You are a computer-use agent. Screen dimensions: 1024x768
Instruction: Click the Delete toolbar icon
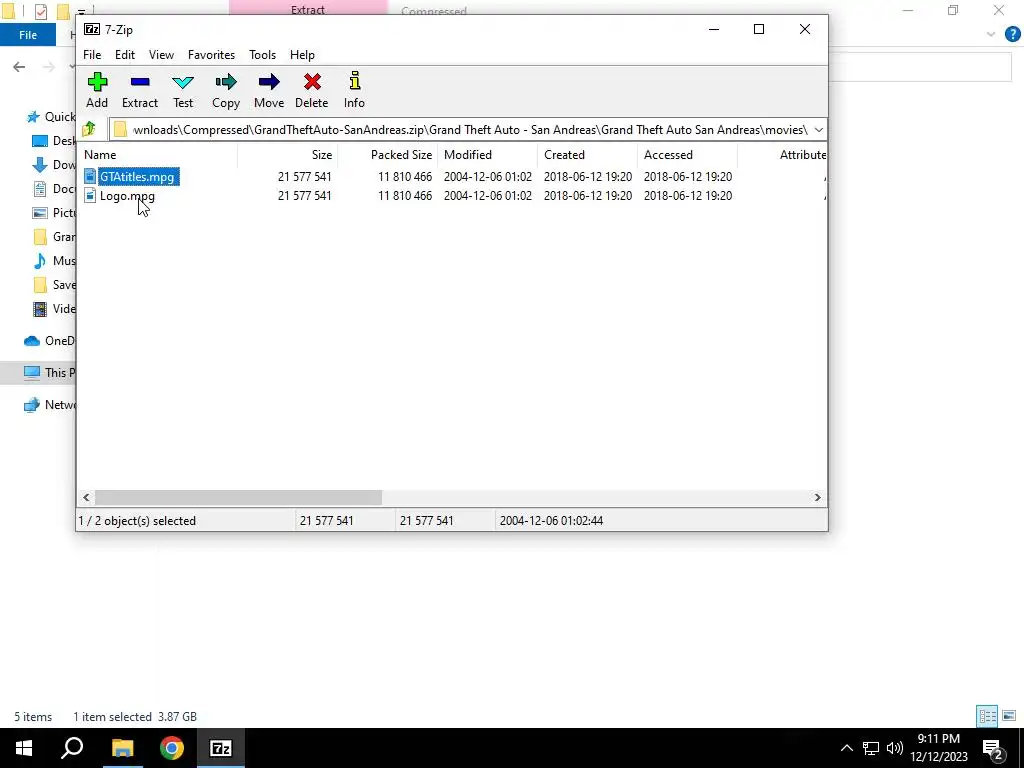tap(312, 90)
